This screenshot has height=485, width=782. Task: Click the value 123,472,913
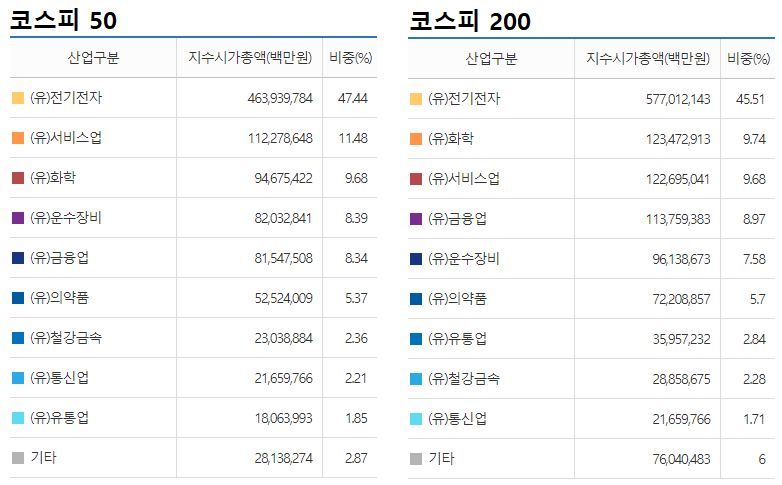[x=678, y=139]
